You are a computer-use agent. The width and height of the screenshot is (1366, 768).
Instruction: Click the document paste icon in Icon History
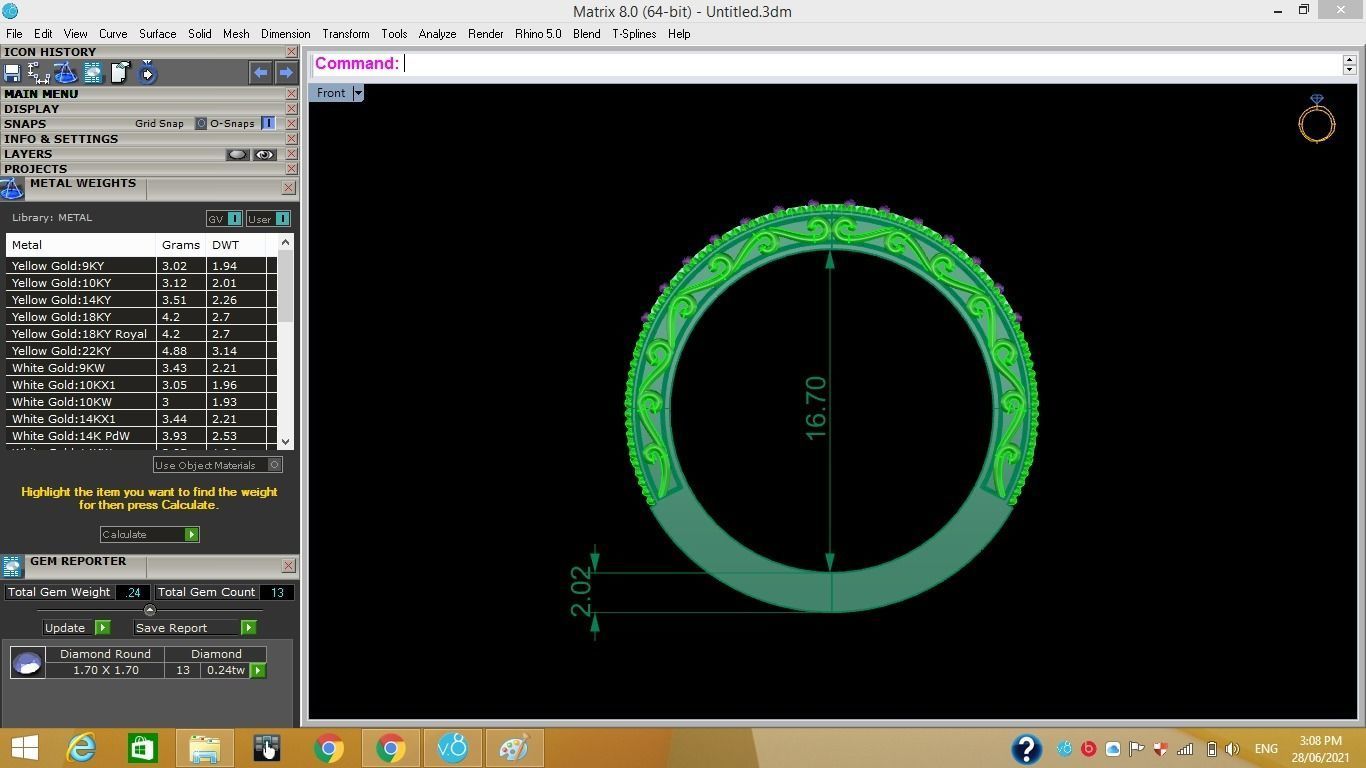tap(120, 73)
